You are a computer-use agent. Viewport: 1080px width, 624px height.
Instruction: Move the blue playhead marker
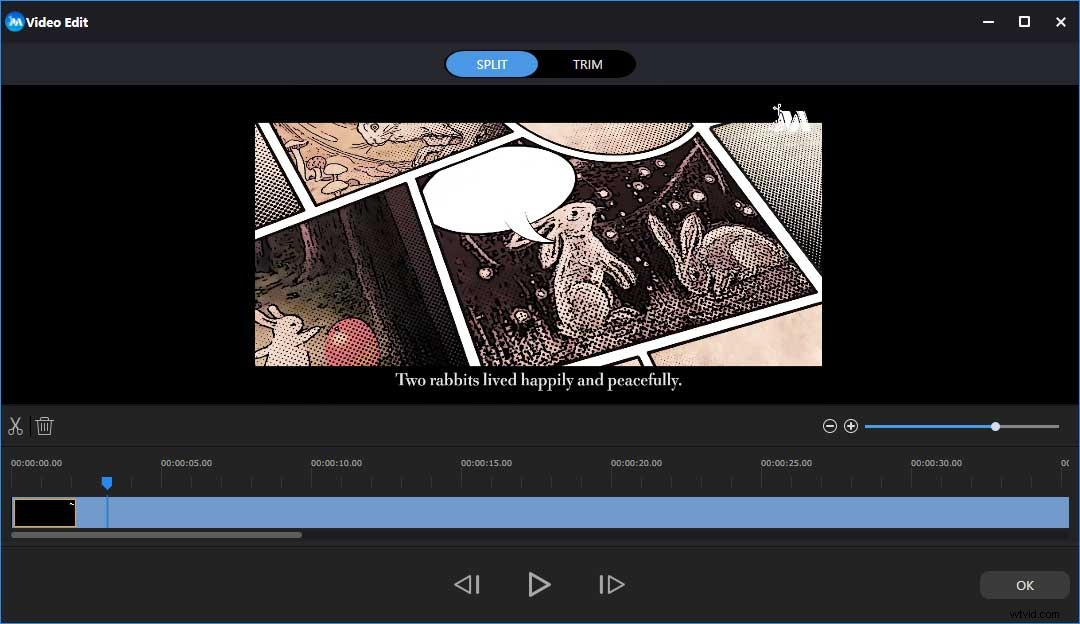tap(107, 483)
